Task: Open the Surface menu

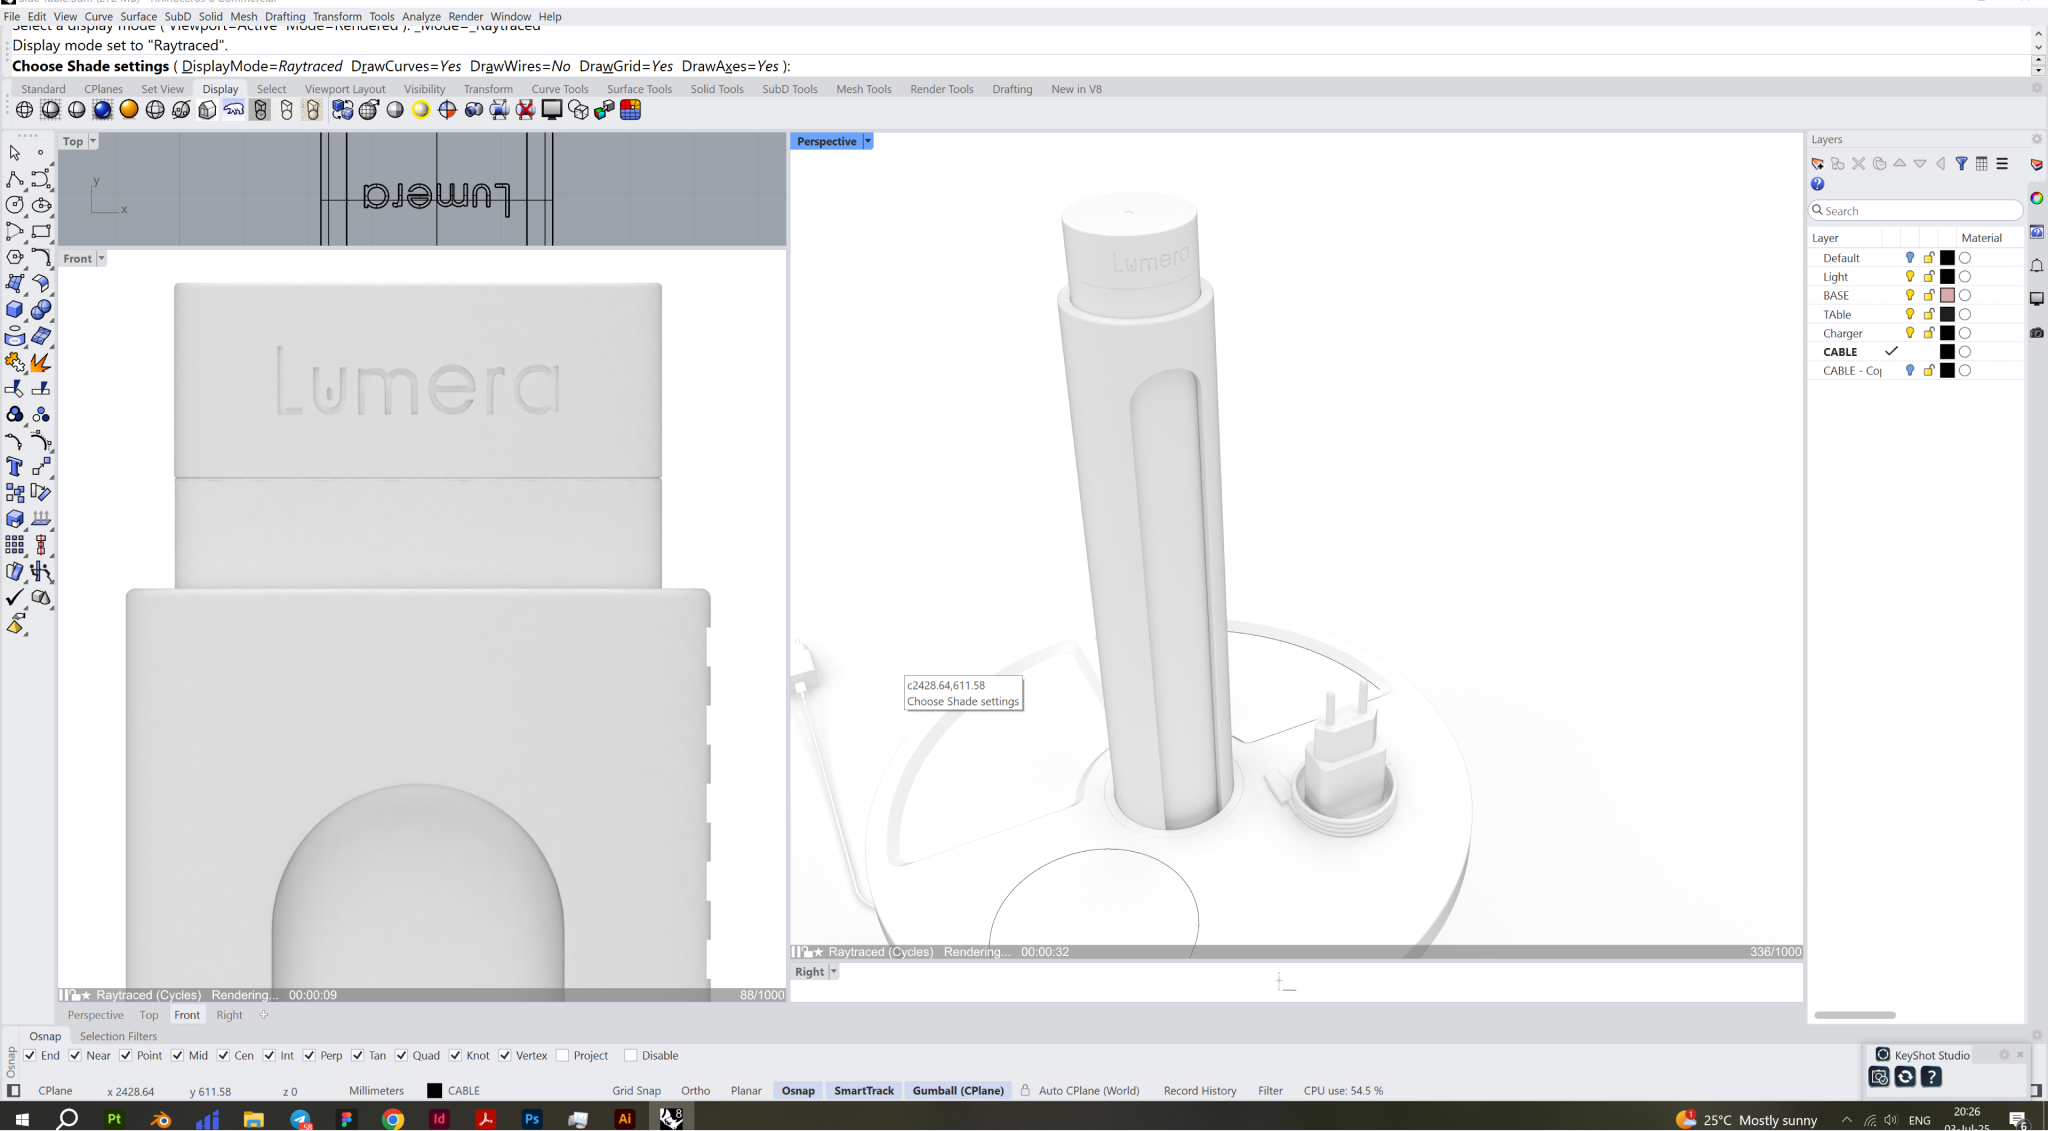Action: [138, 17]
